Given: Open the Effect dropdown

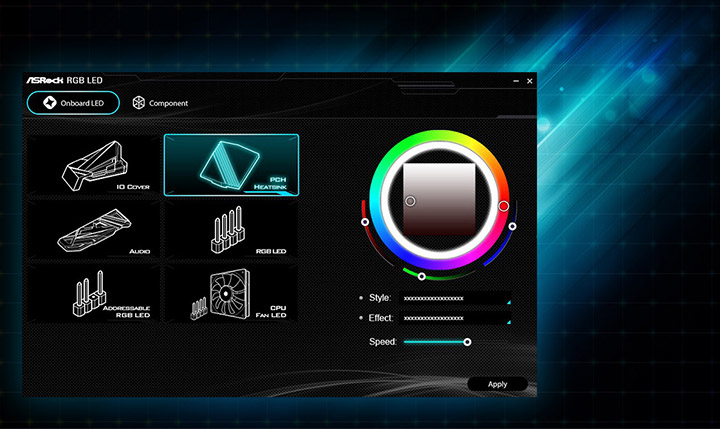Looking at the screenshot, I should (x=455, y=318).
